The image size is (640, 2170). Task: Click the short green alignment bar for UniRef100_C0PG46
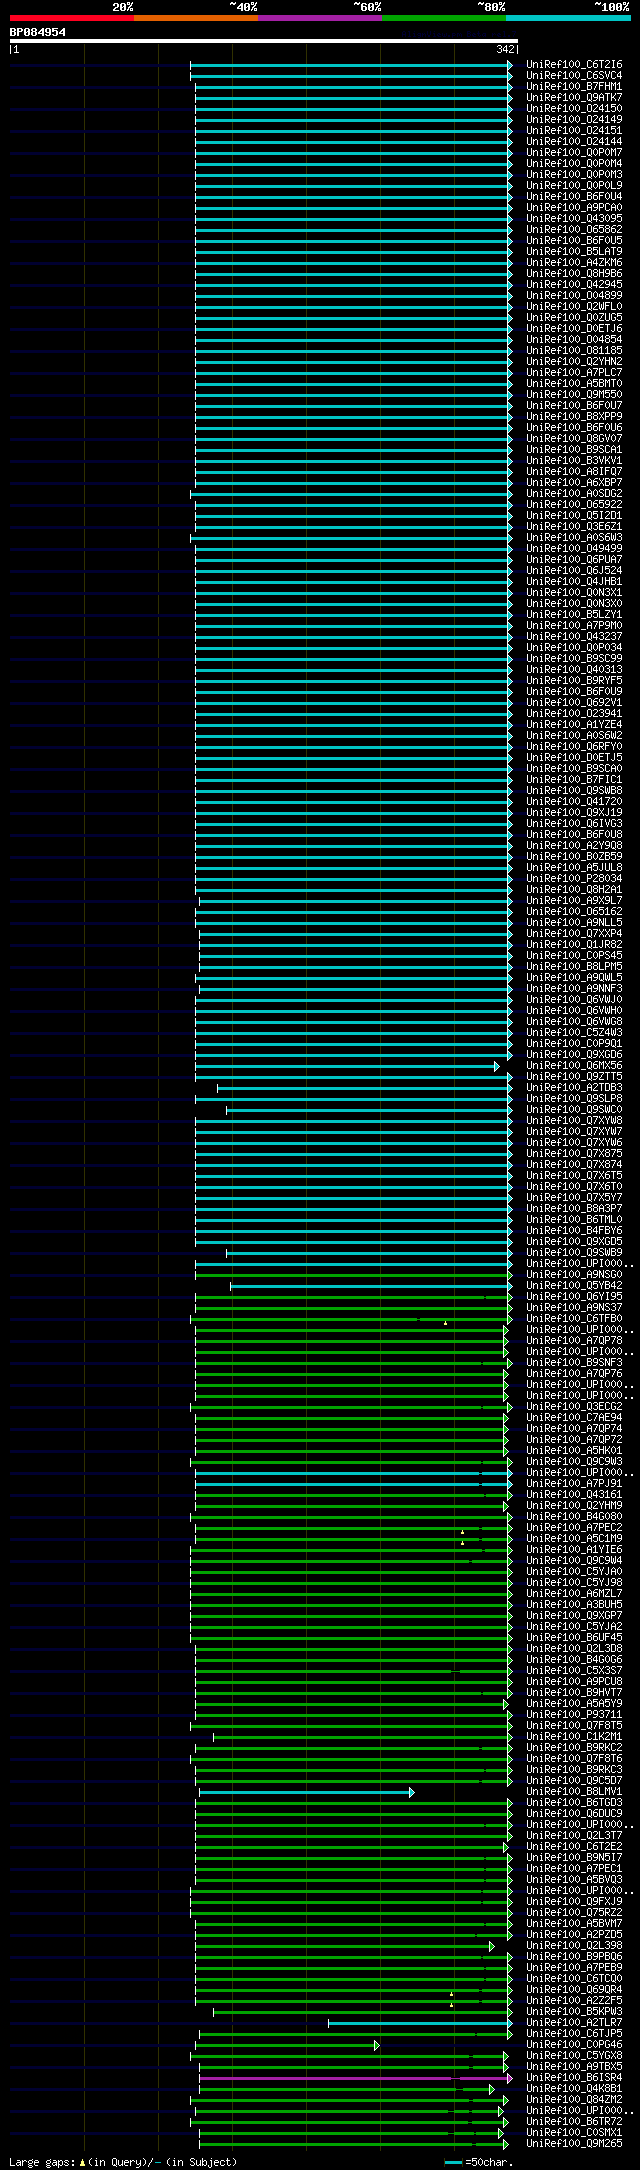pos(288,2045)
